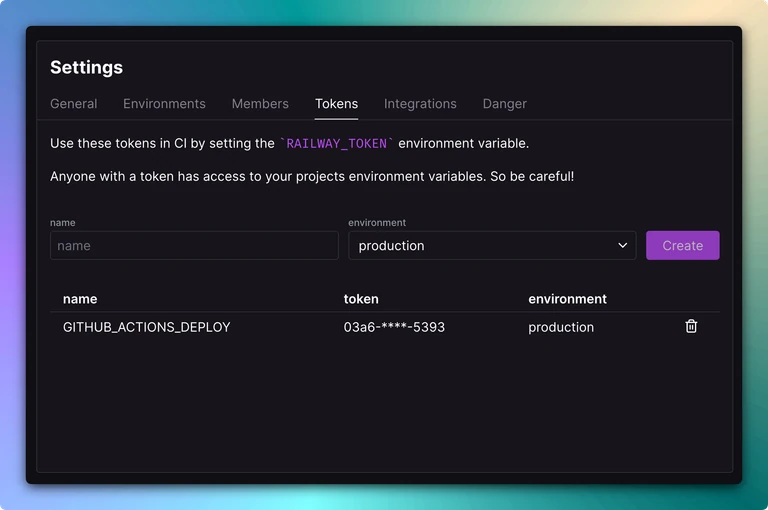
Task: Click the 'environment' table column header
Action: 567,299
